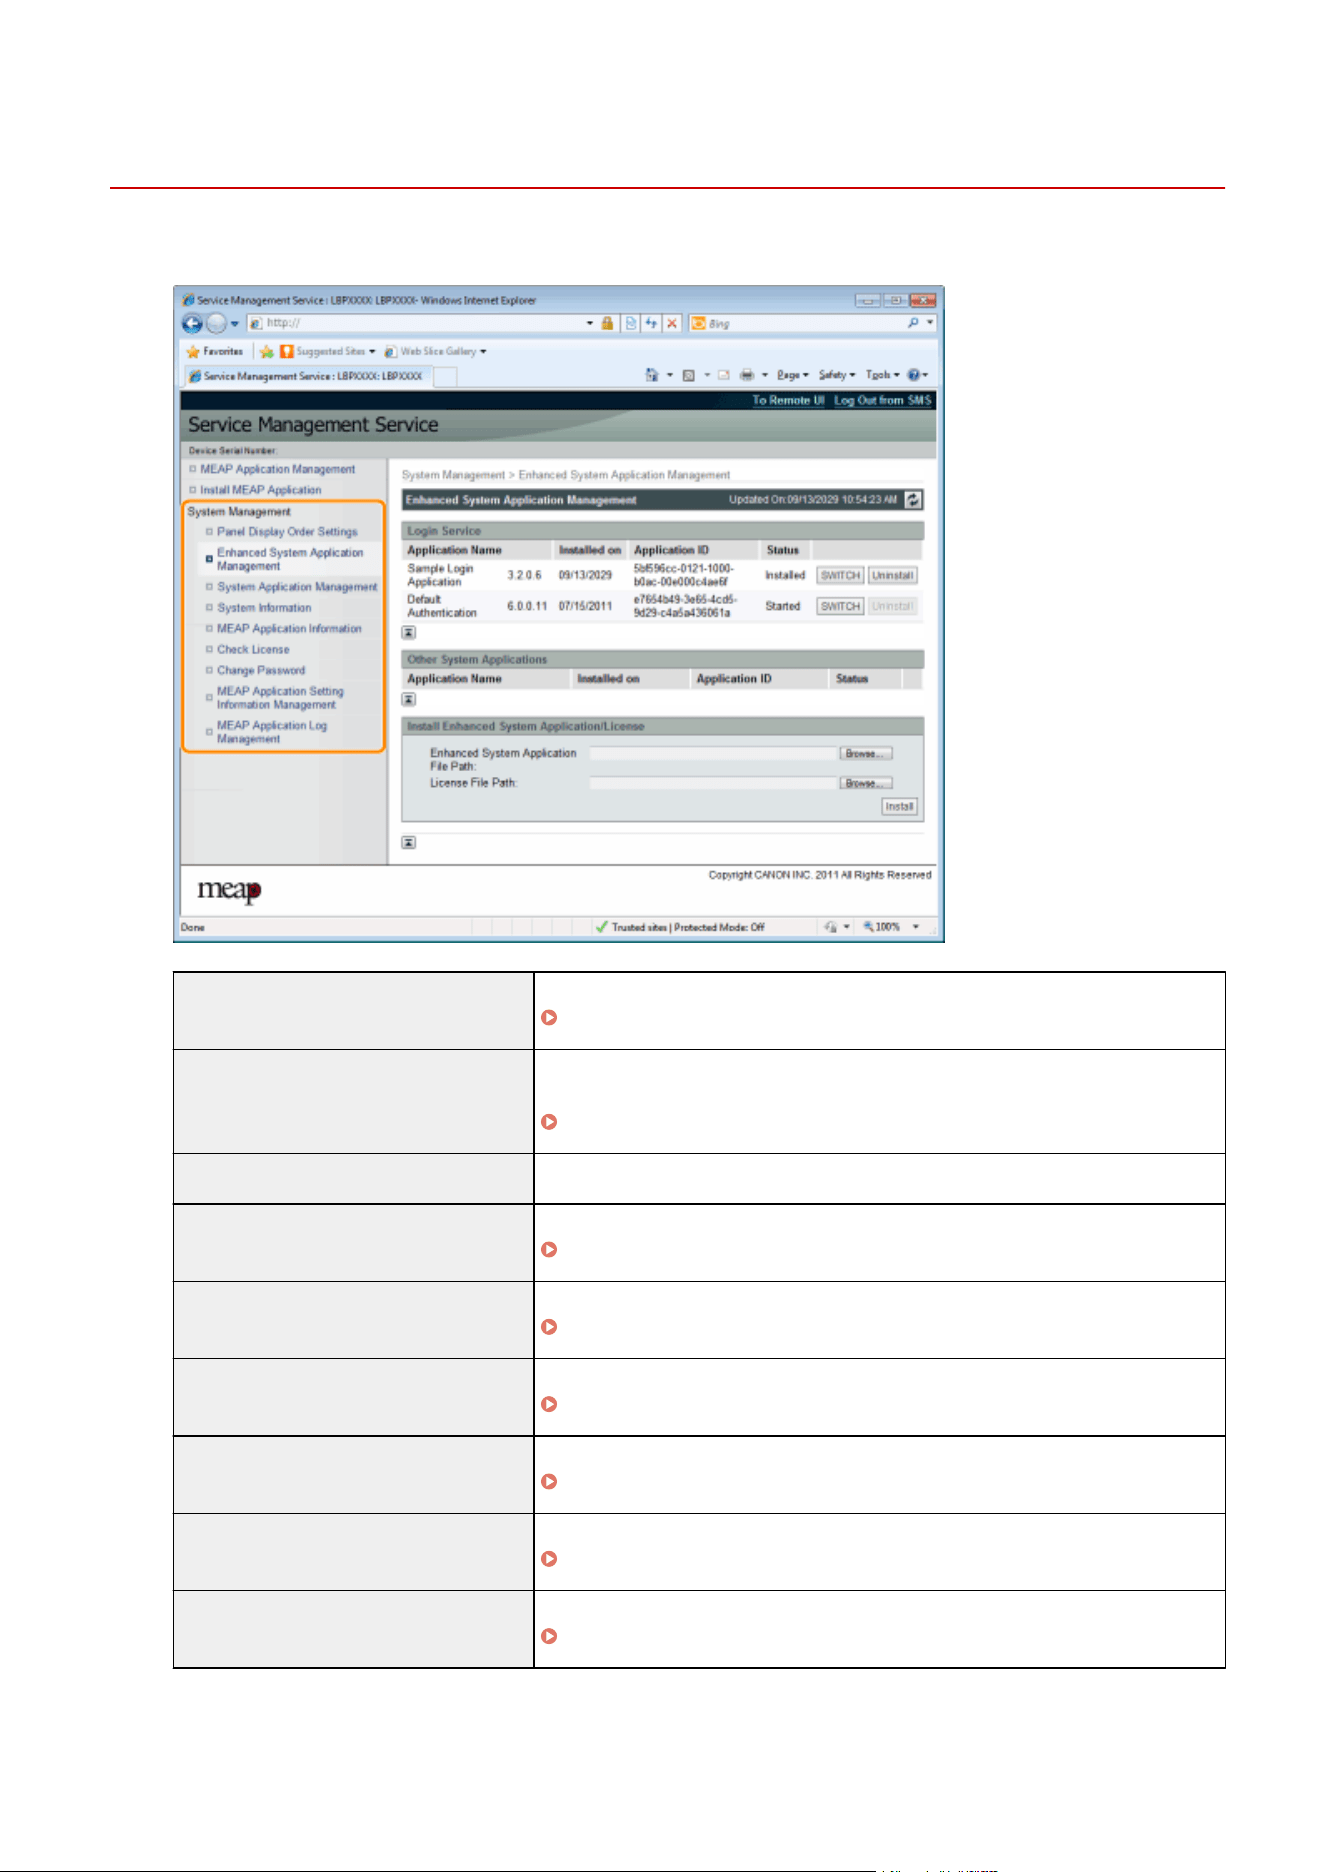Click the browser Forward arrow button
This screenshot has width=1324, height=1872.
point(216,323)
